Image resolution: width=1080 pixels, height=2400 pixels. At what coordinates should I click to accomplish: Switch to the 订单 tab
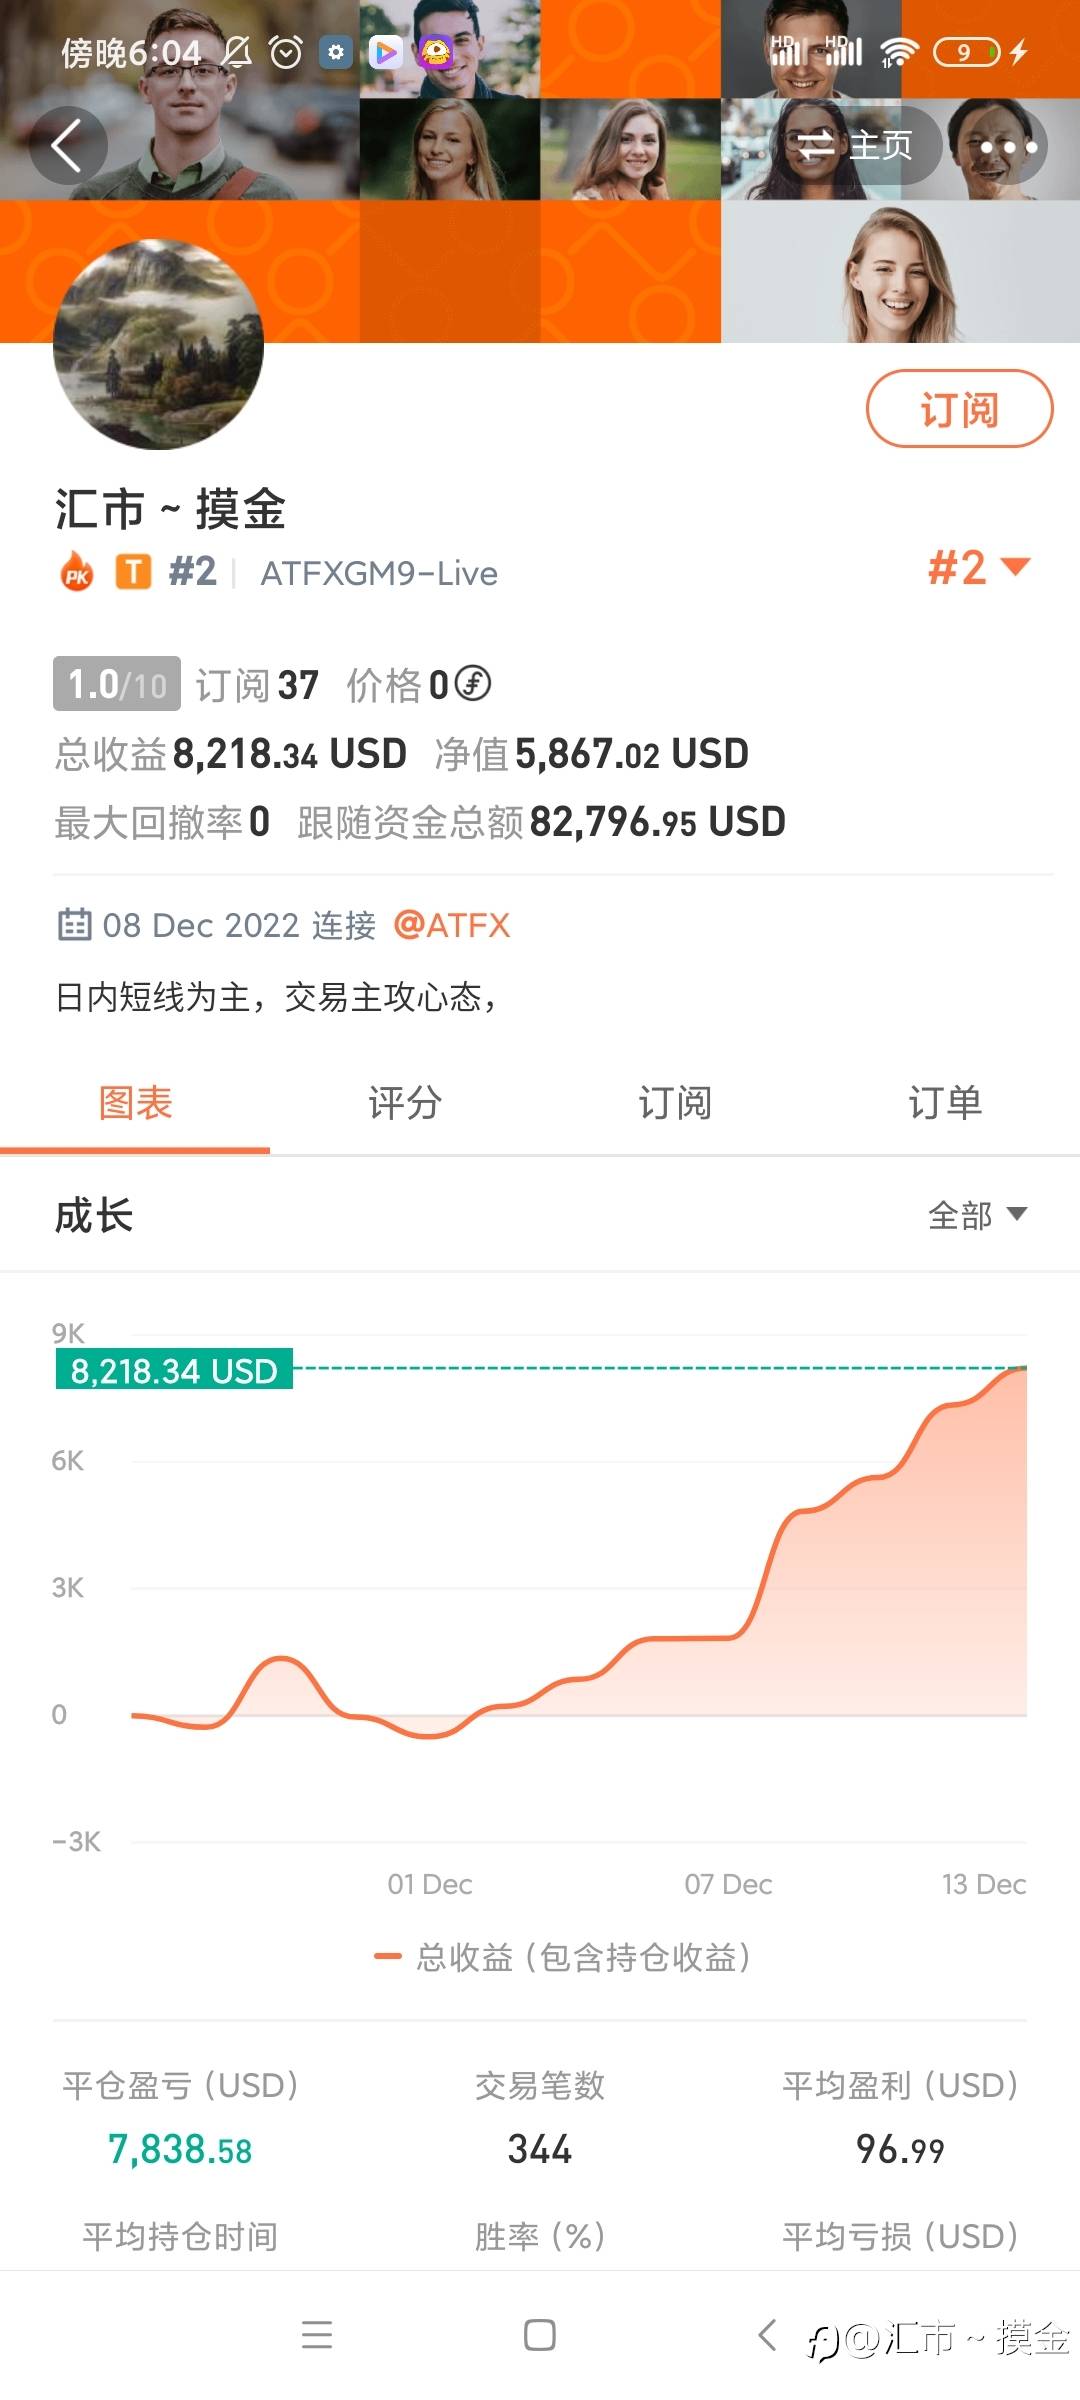(x=944, y=1103)
